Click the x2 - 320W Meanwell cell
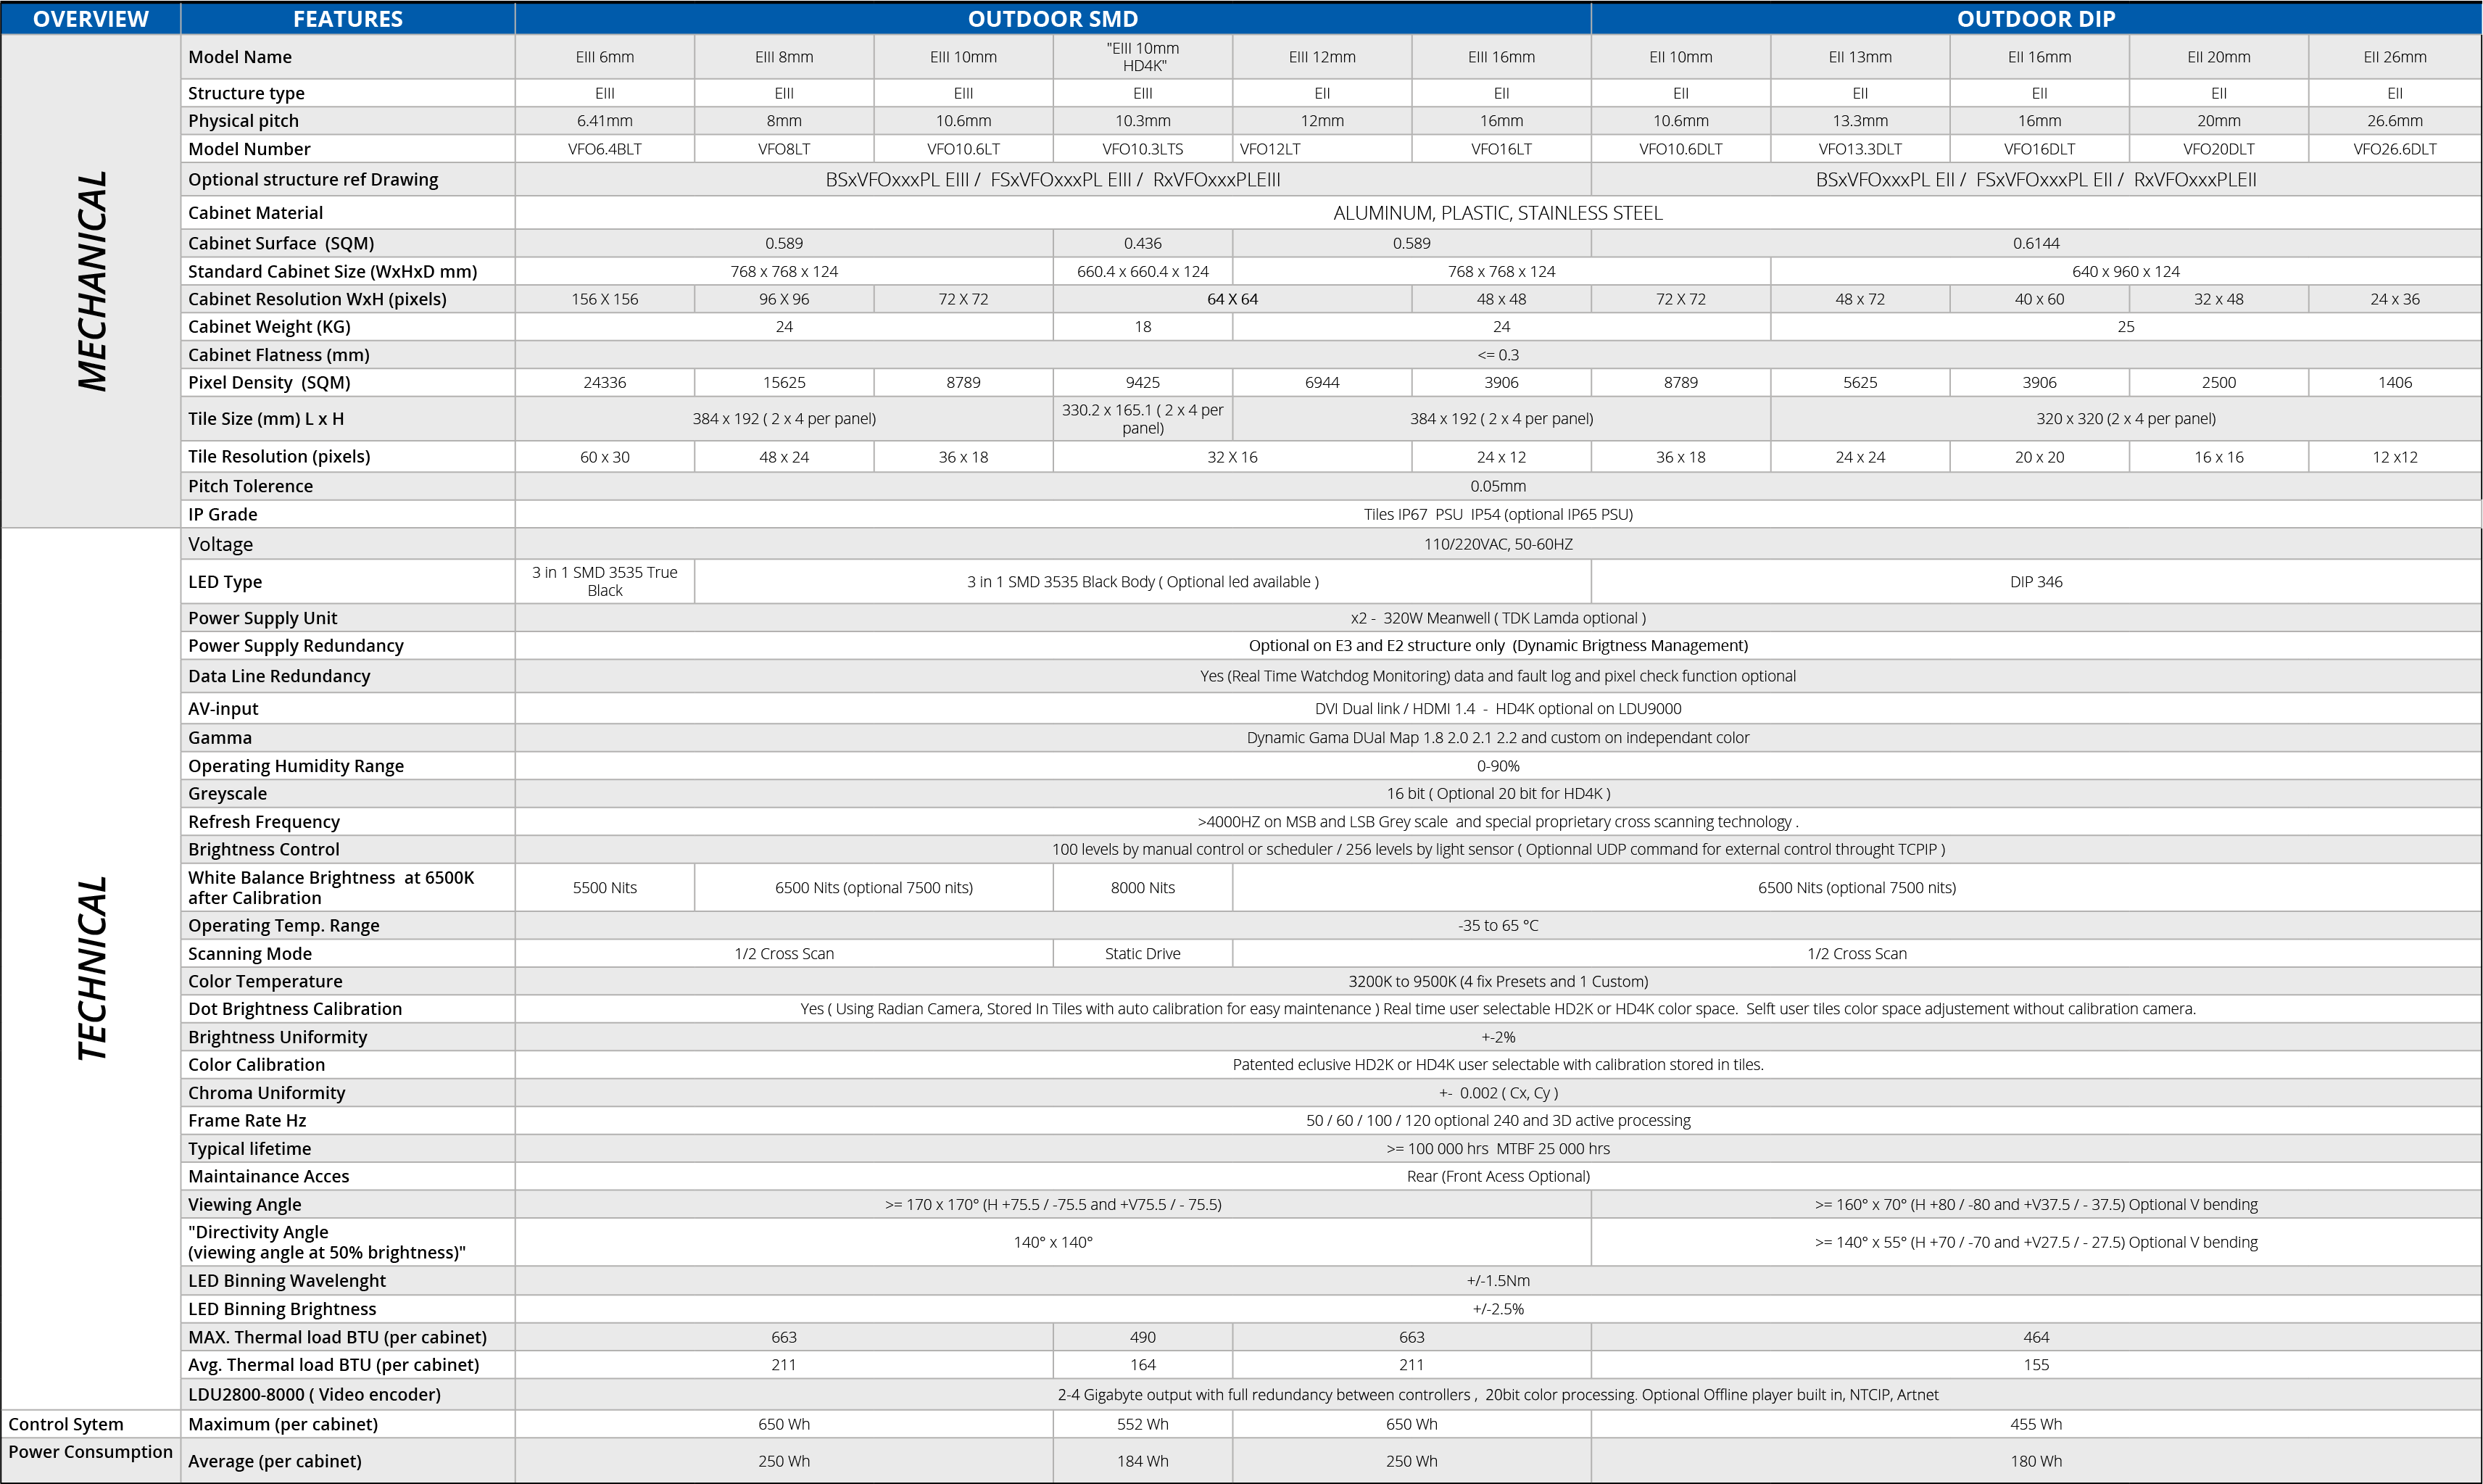This screenshot has width=2483, height=1484. 1498,618
